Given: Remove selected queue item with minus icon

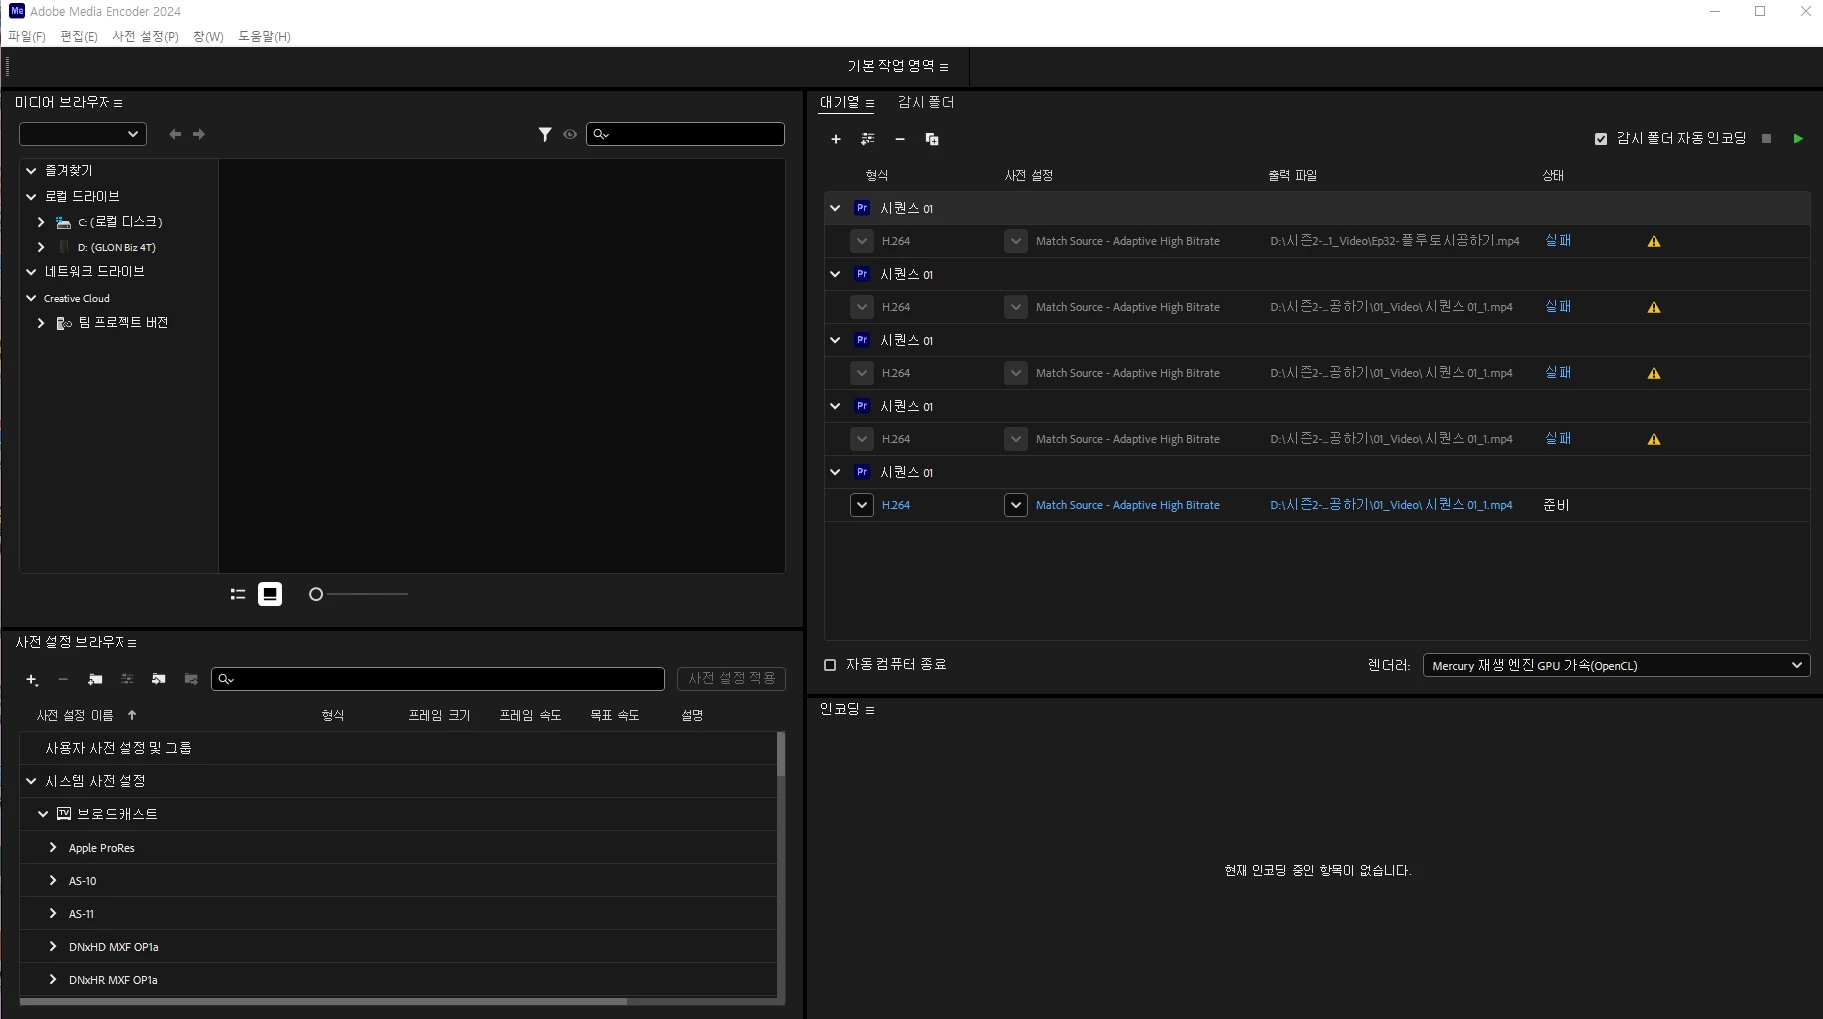Looking at the screenshot, I should pyautogui.click(x=899, y=139).
